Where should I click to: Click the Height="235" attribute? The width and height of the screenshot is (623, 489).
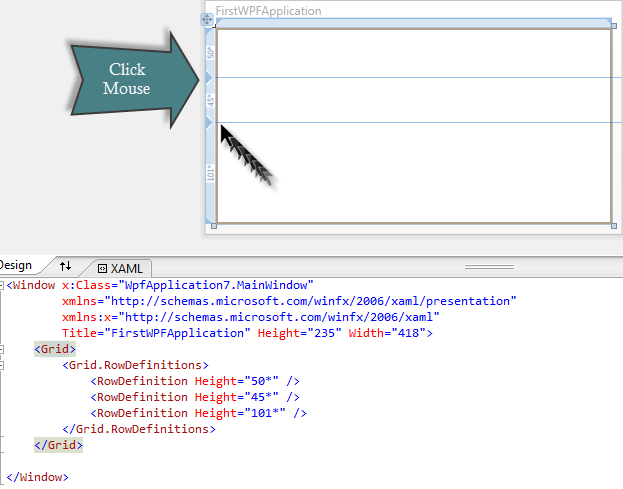click(300, 333)
